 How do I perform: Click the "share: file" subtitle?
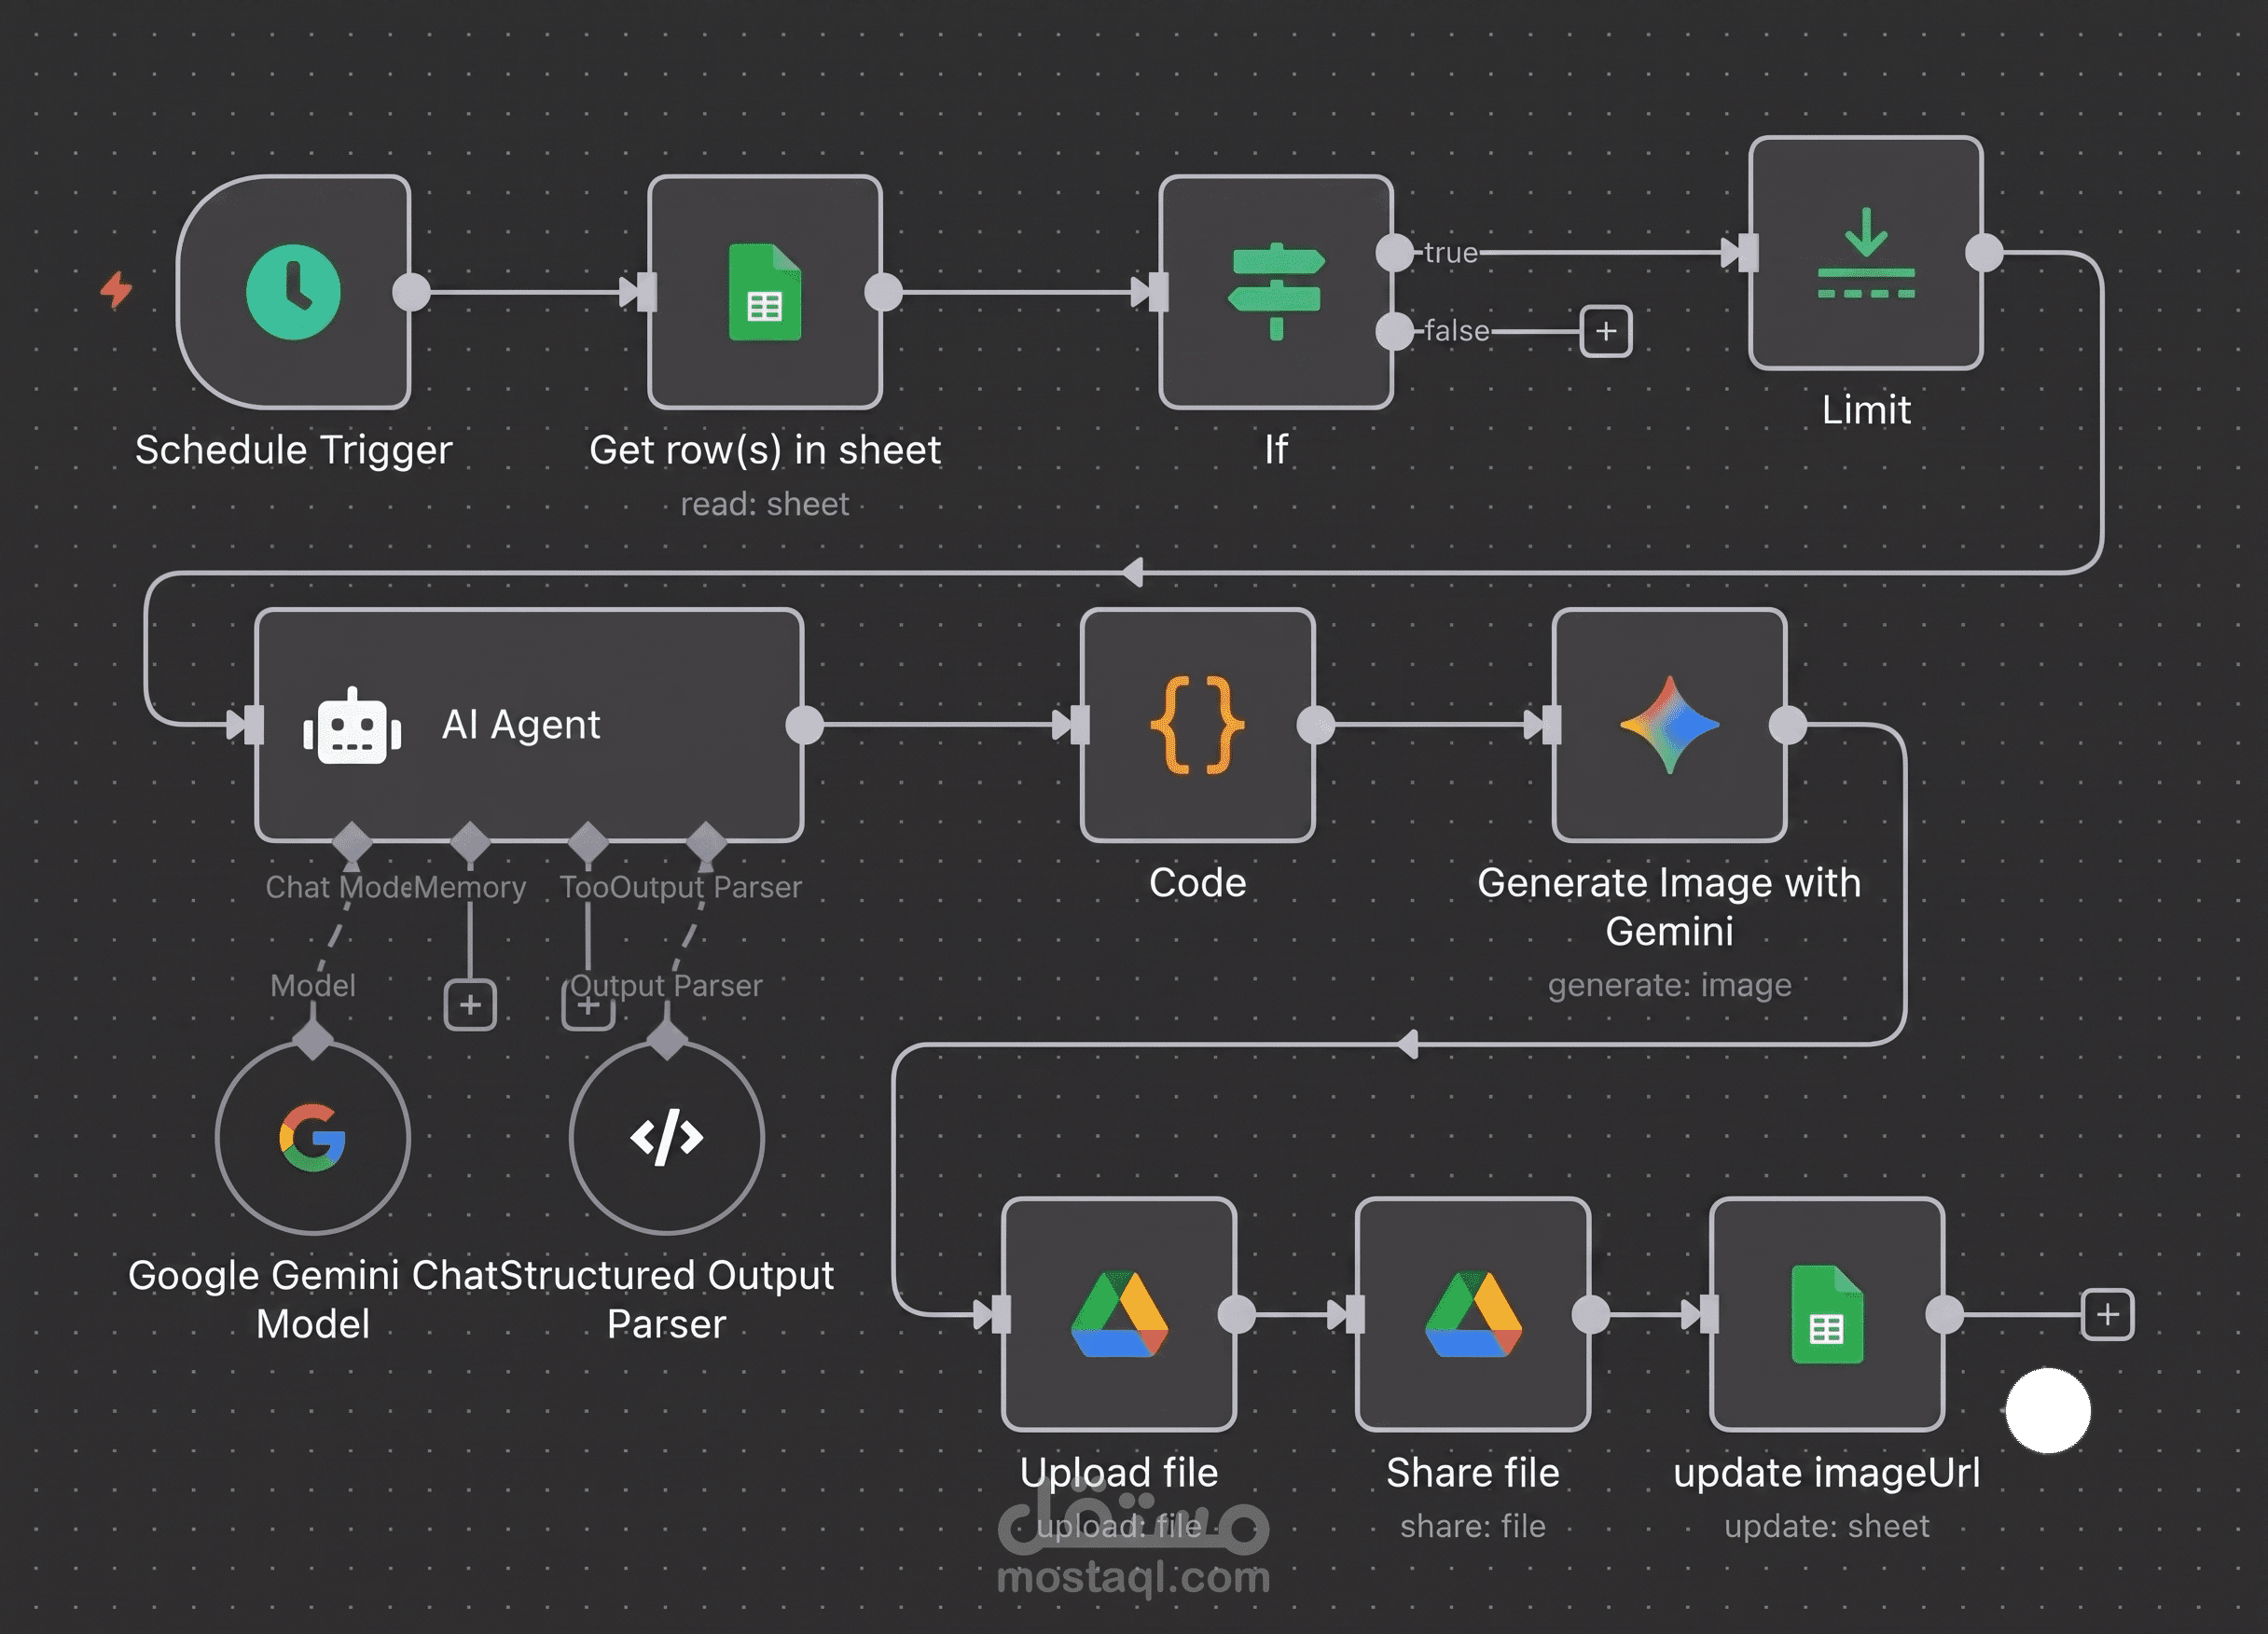click(x=1473, y=1526)
